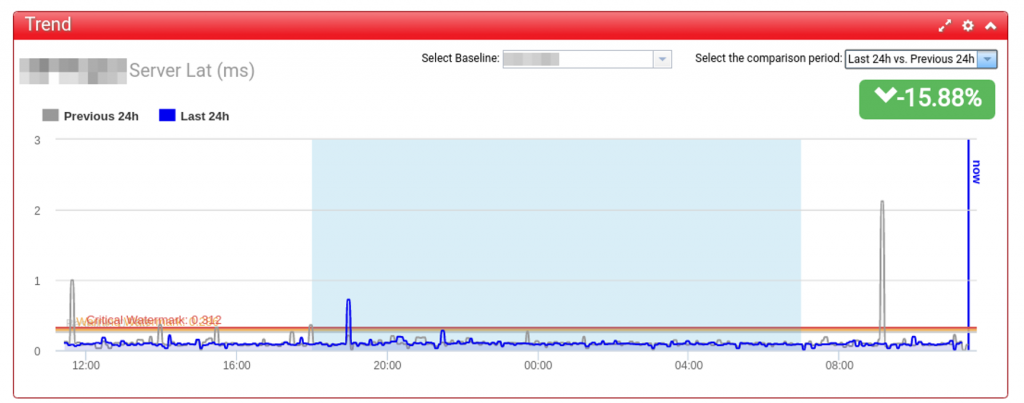Click the 04:00 x-axis label
Image resolution: width=1024 pixels, height=403 pixels.
click(x=688, y=366)
